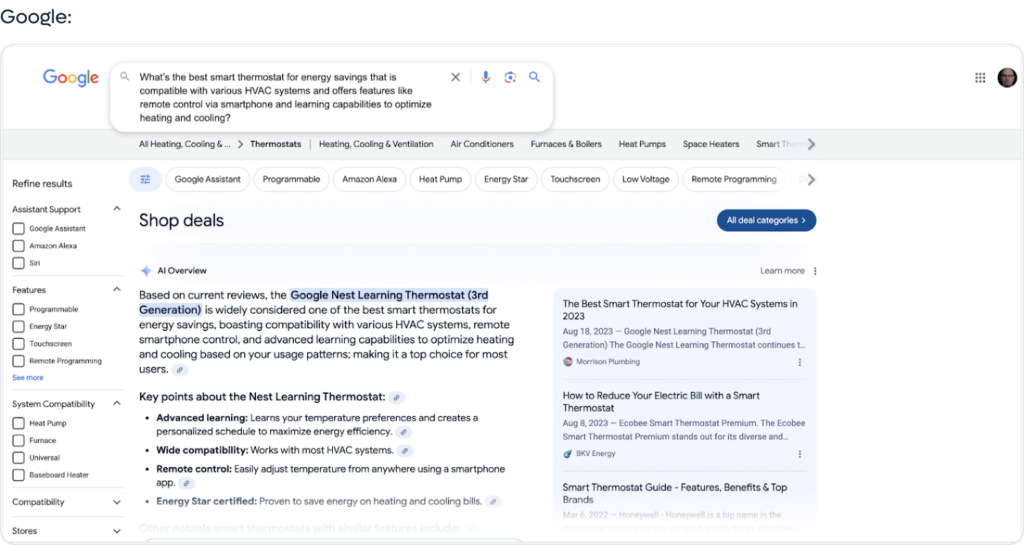
Task: Select the Heat Pumps category tab
Action: point(642,144)
